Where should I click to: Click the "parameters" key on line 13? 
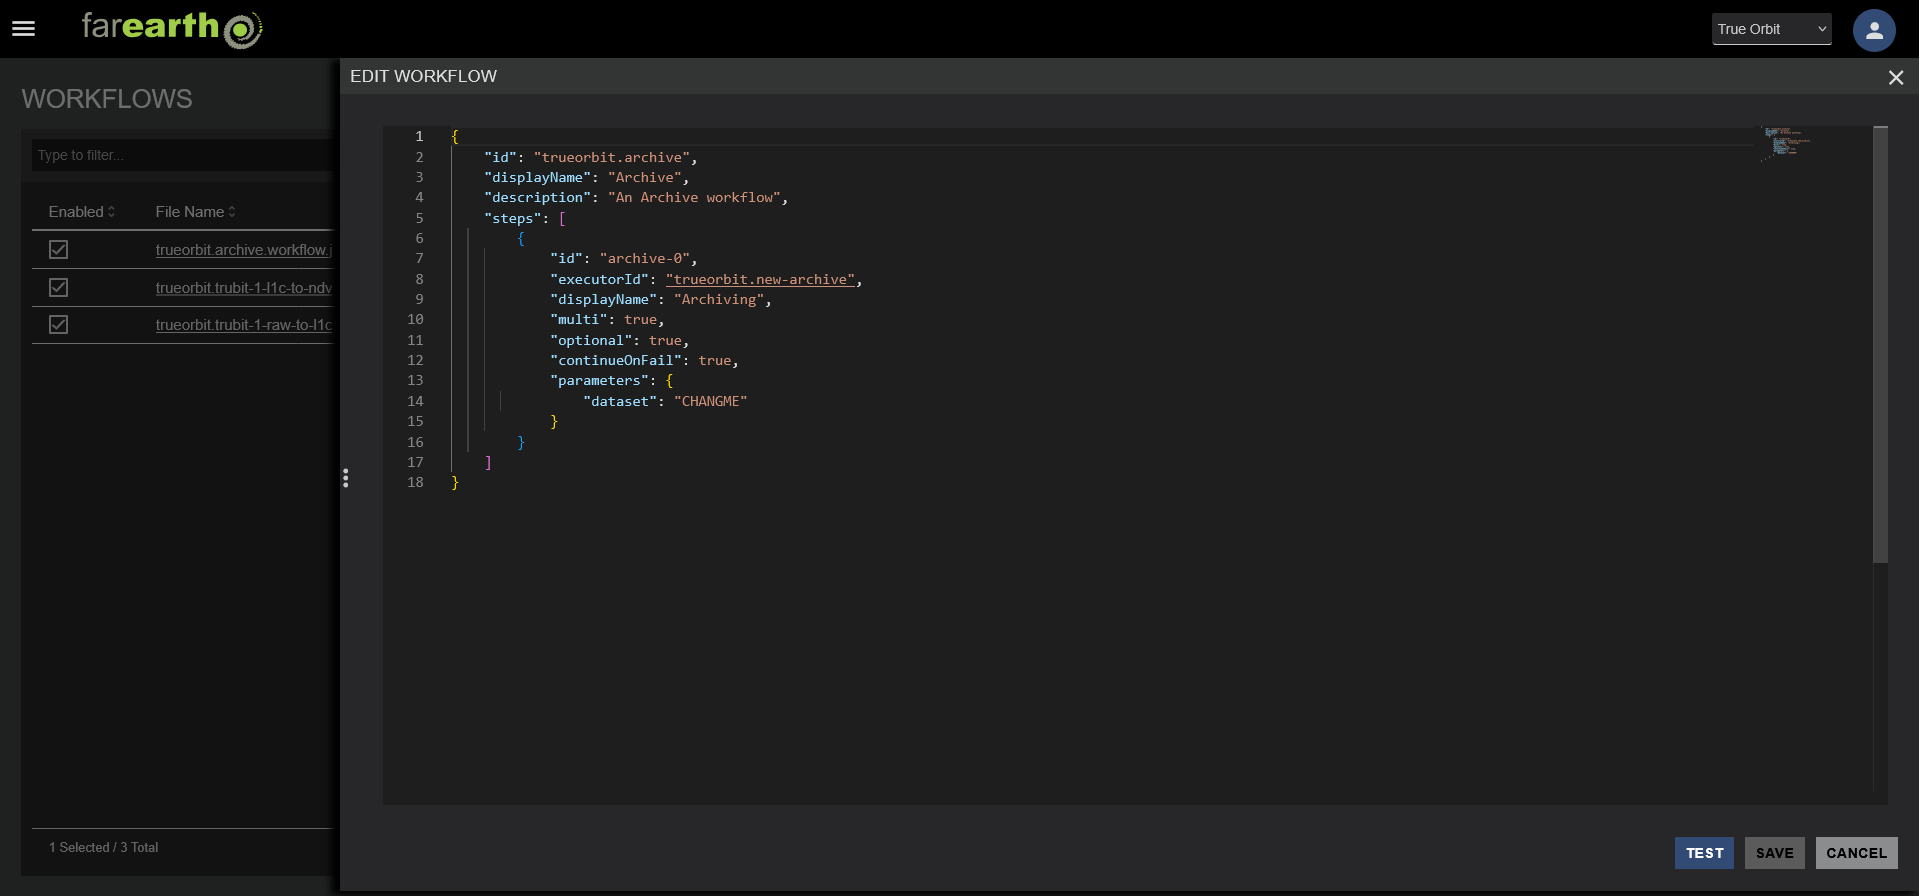599,380
